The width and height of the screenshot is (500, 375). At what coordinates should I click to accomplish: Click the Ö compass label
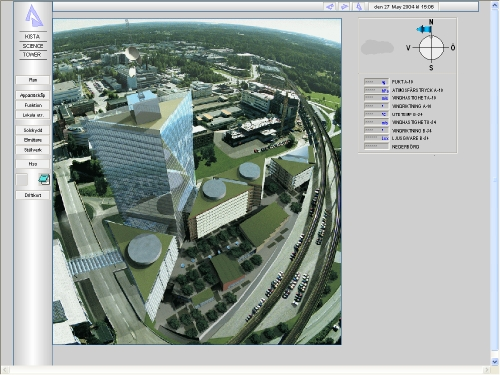click(453, 48)
